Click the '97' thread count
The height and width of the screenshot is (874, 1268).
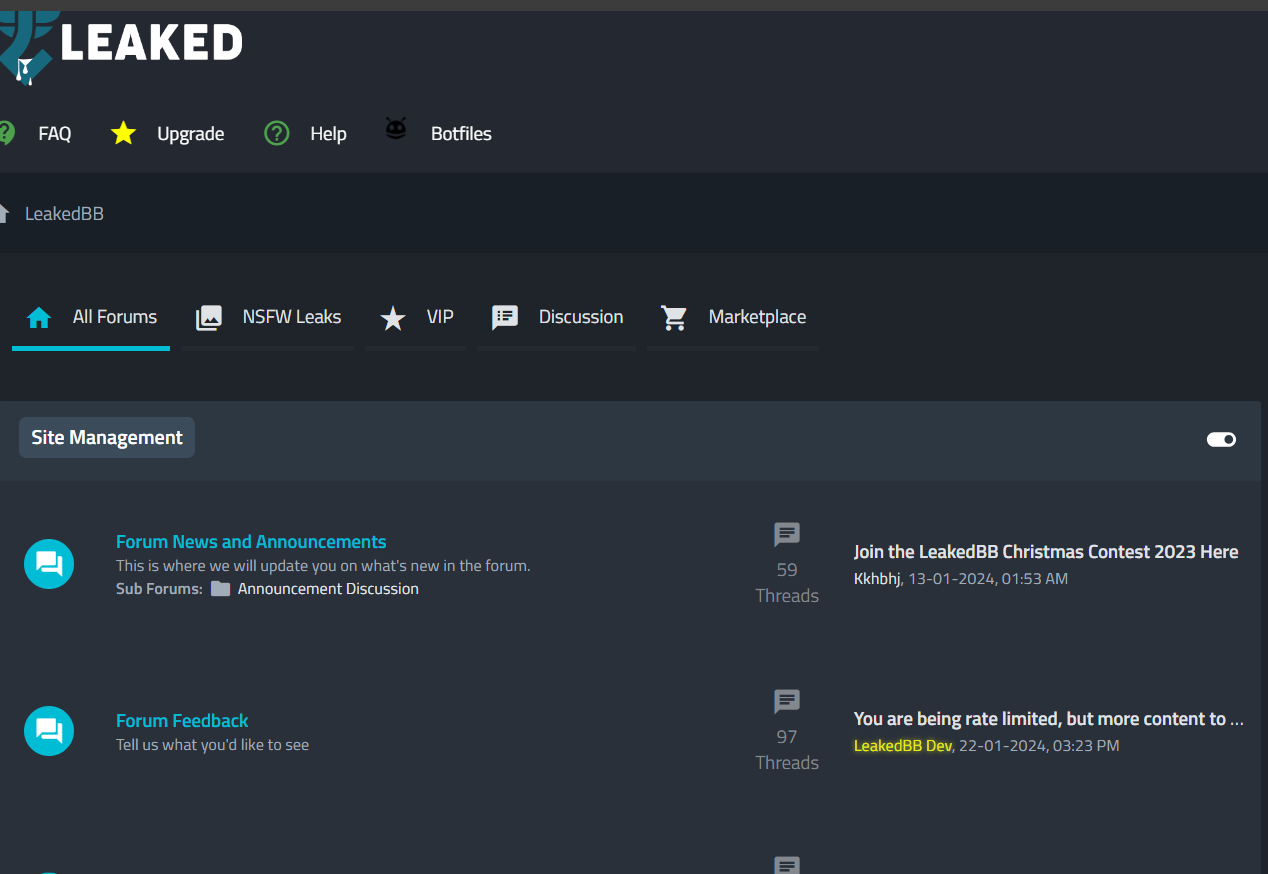(787, 737)
